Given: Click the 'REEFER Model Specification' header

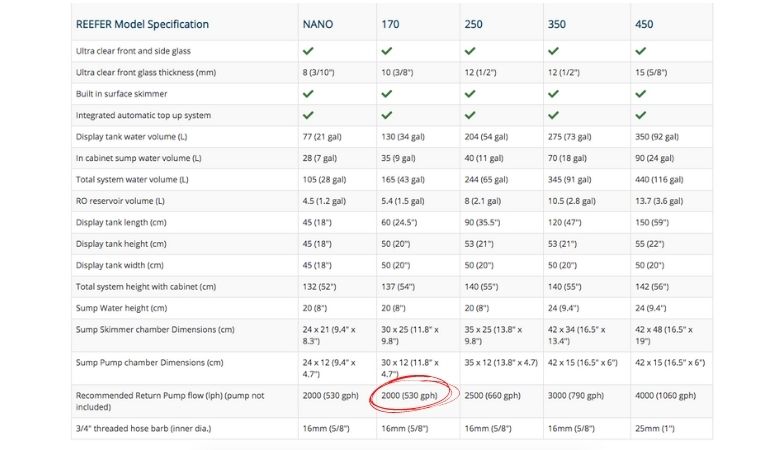Looking at the screenshot, I should [142, 24].
